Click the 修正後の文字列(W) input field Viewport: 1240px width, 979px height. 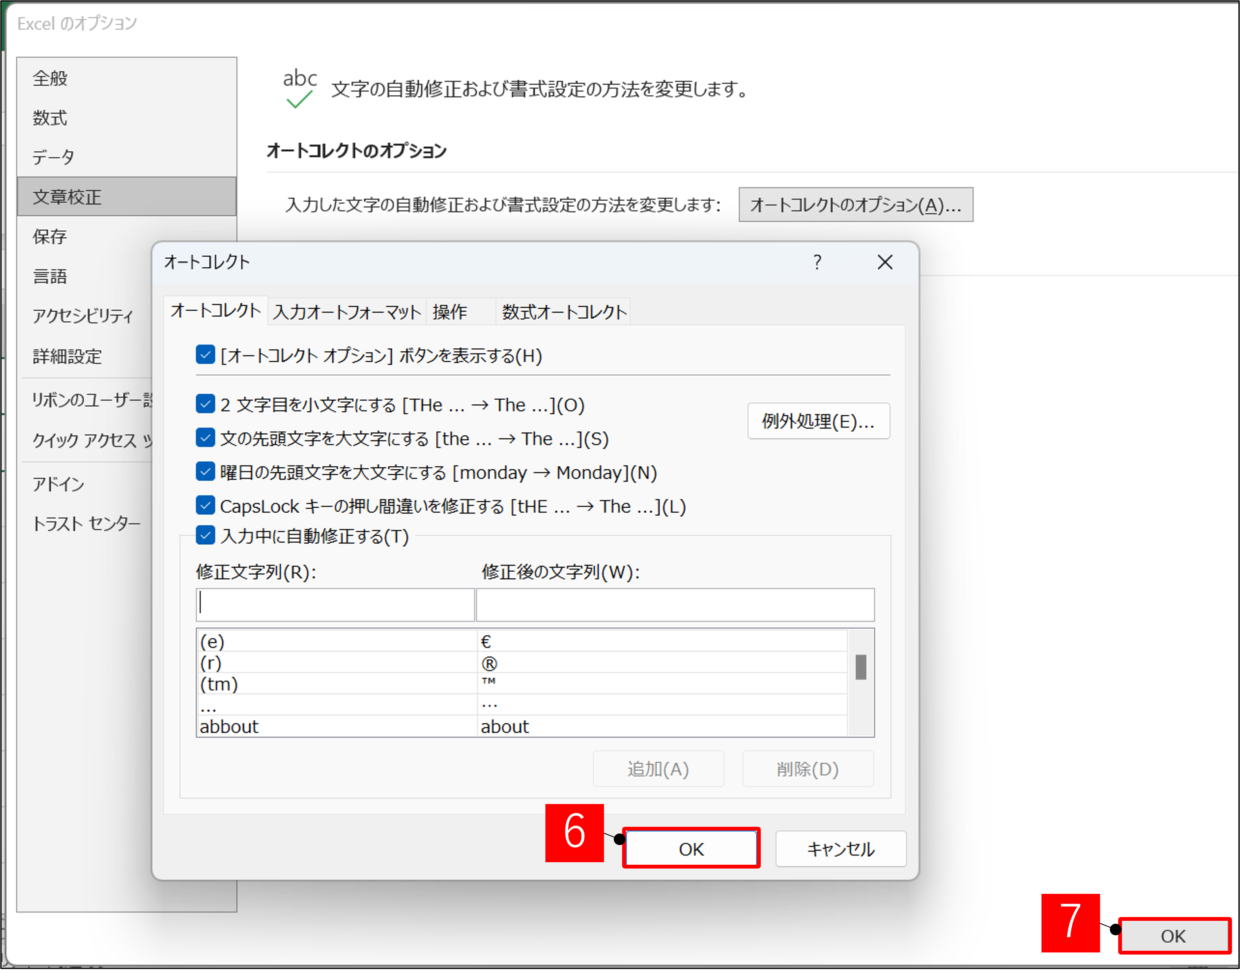tap(676, 604)
